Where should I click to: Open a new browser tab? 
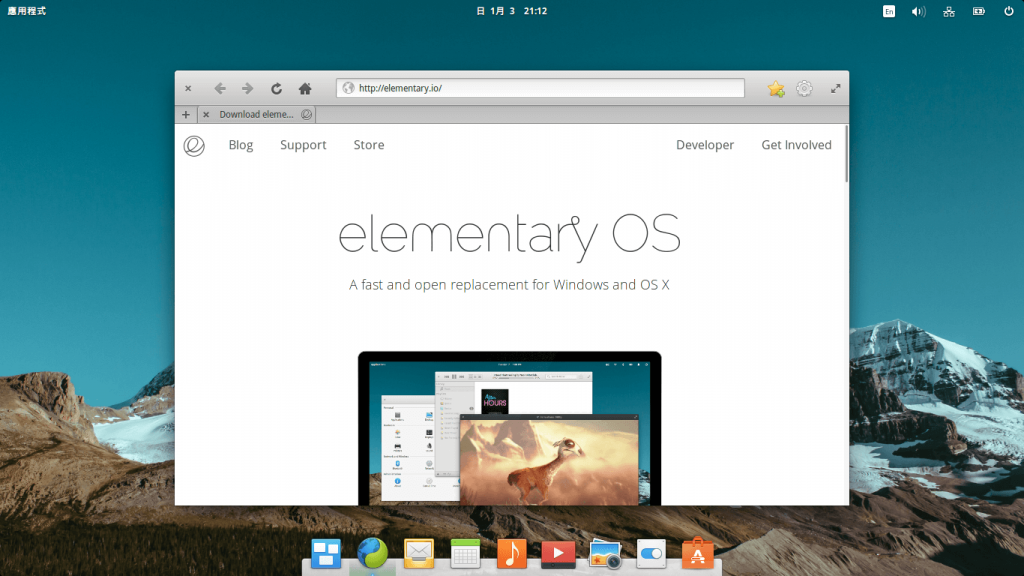point(186,114)
